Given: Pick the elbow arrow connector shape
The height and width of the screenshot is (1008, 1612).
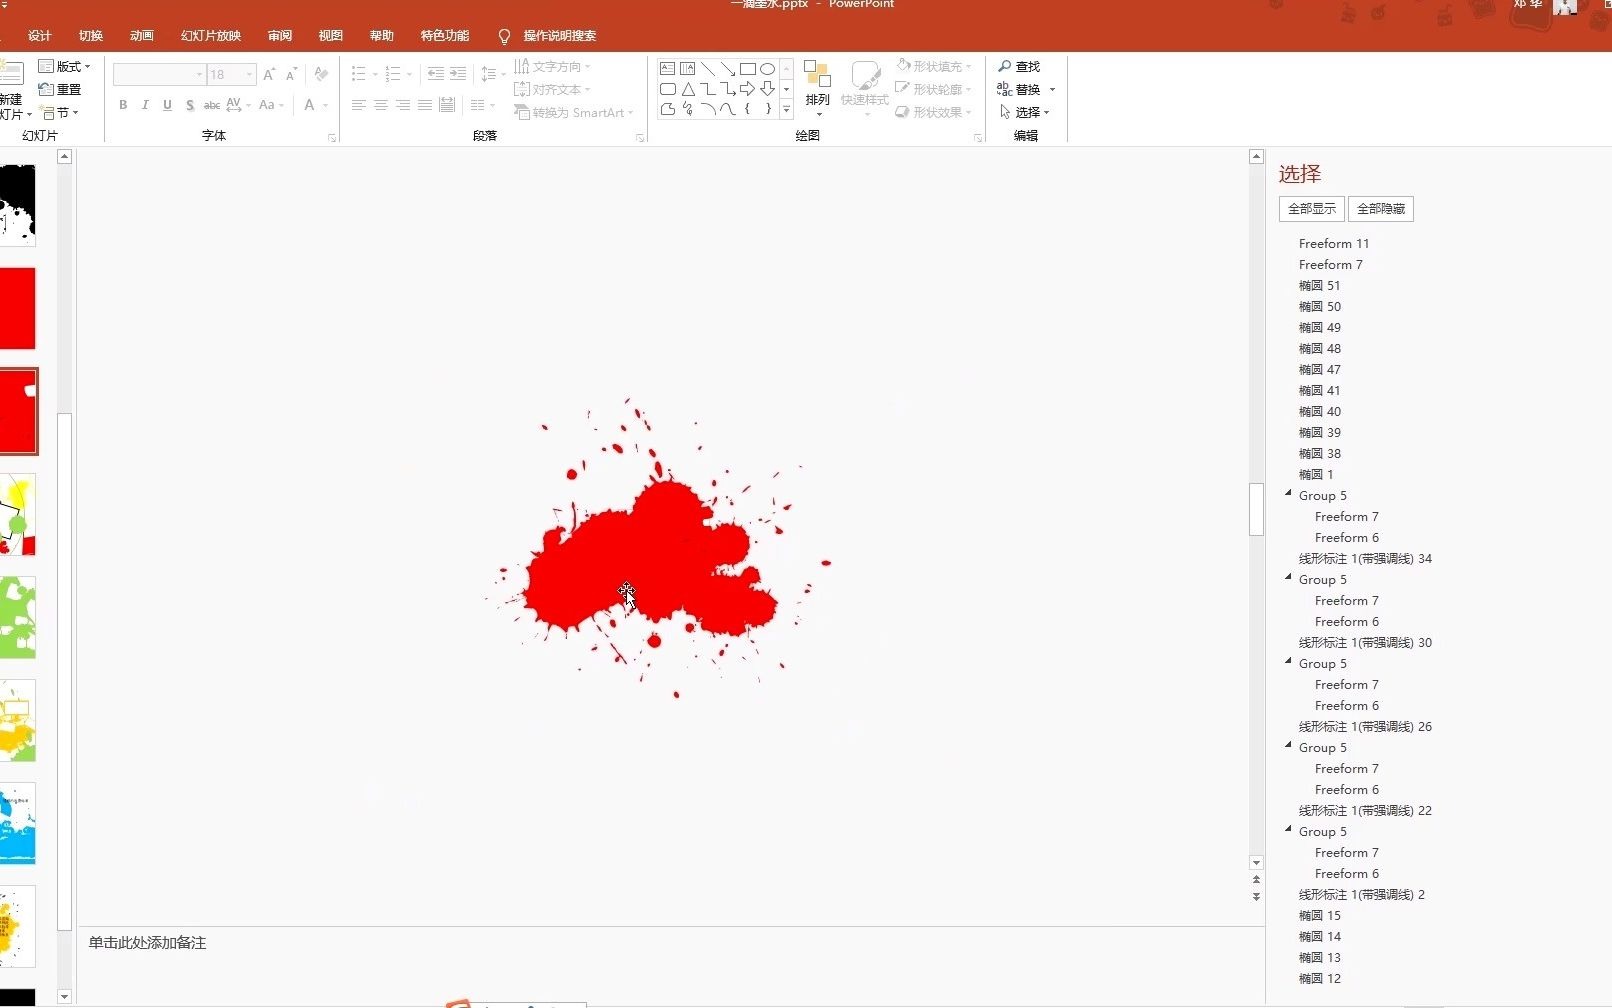Looking at the screenshot, I should (x=727, y=89).
